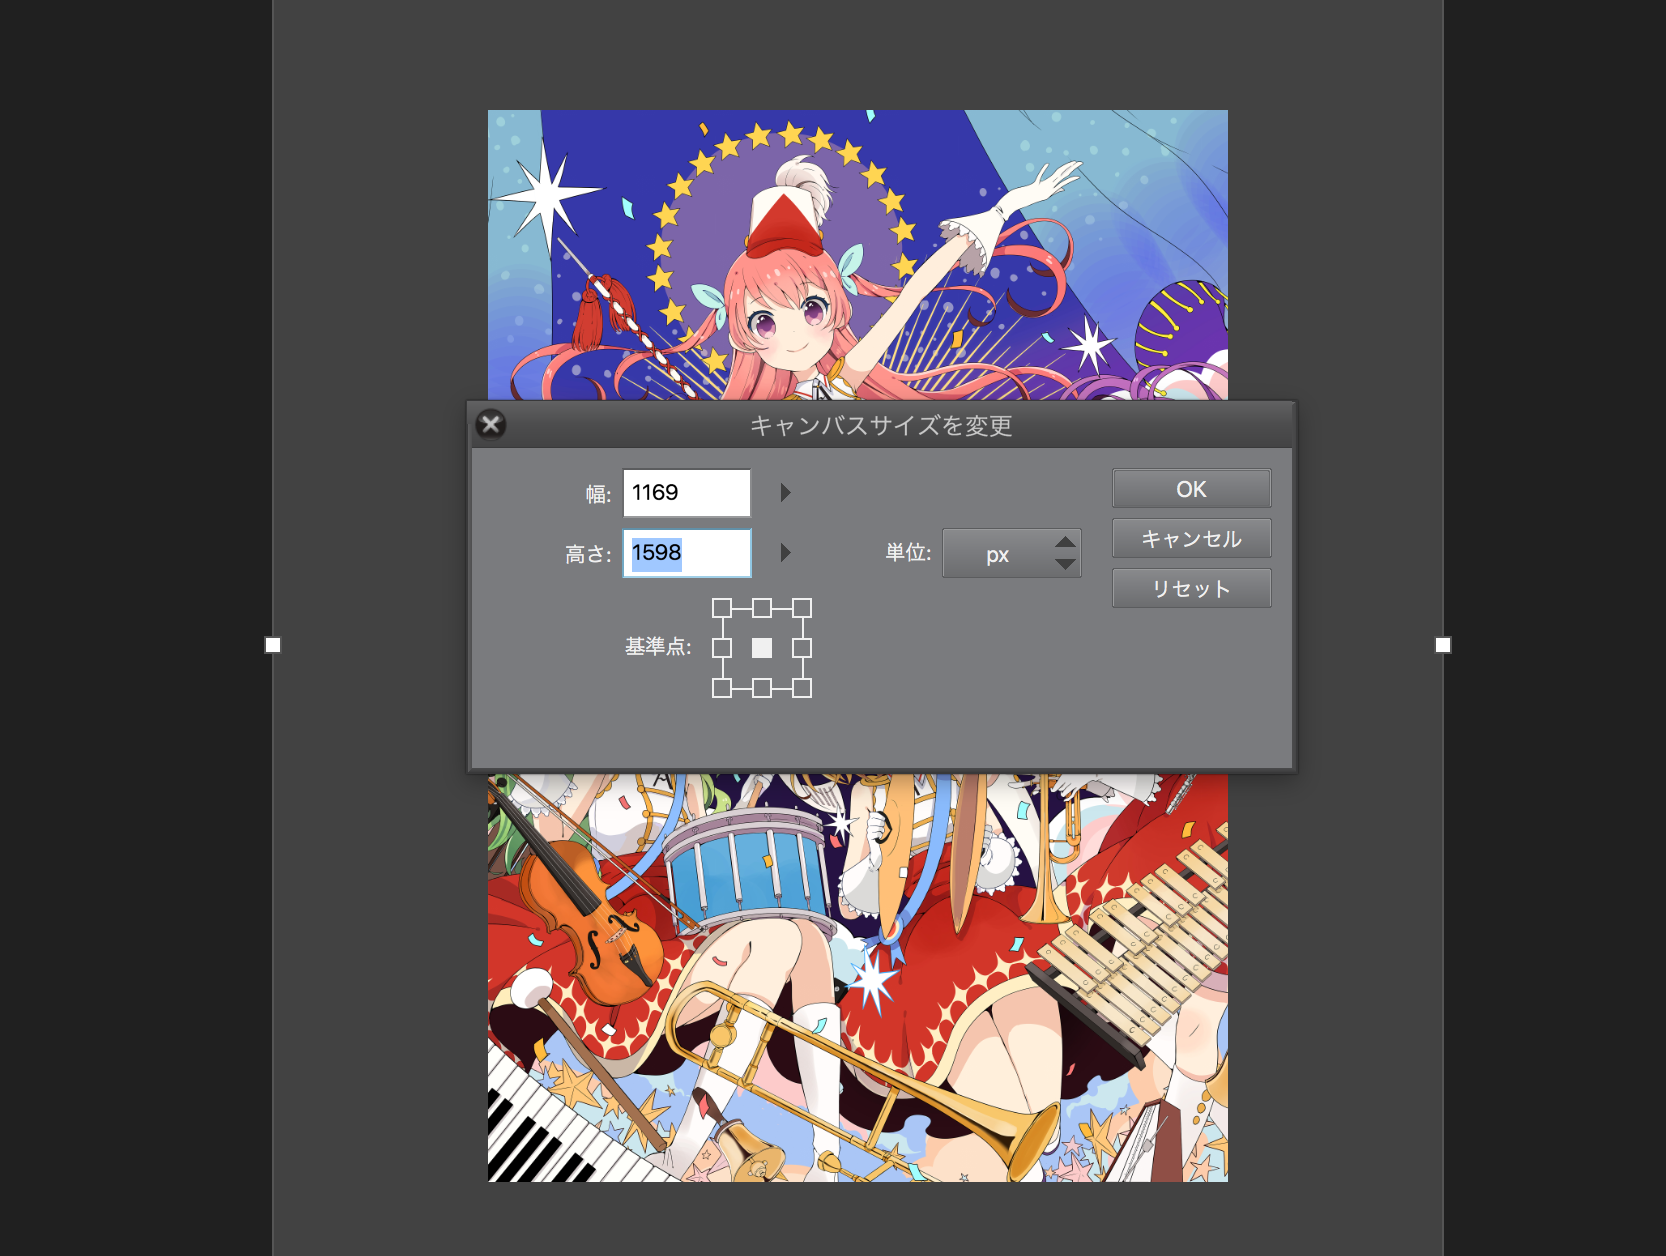Click the 幅 width input field
1666x1256 pixels.
tap(687, 493)
